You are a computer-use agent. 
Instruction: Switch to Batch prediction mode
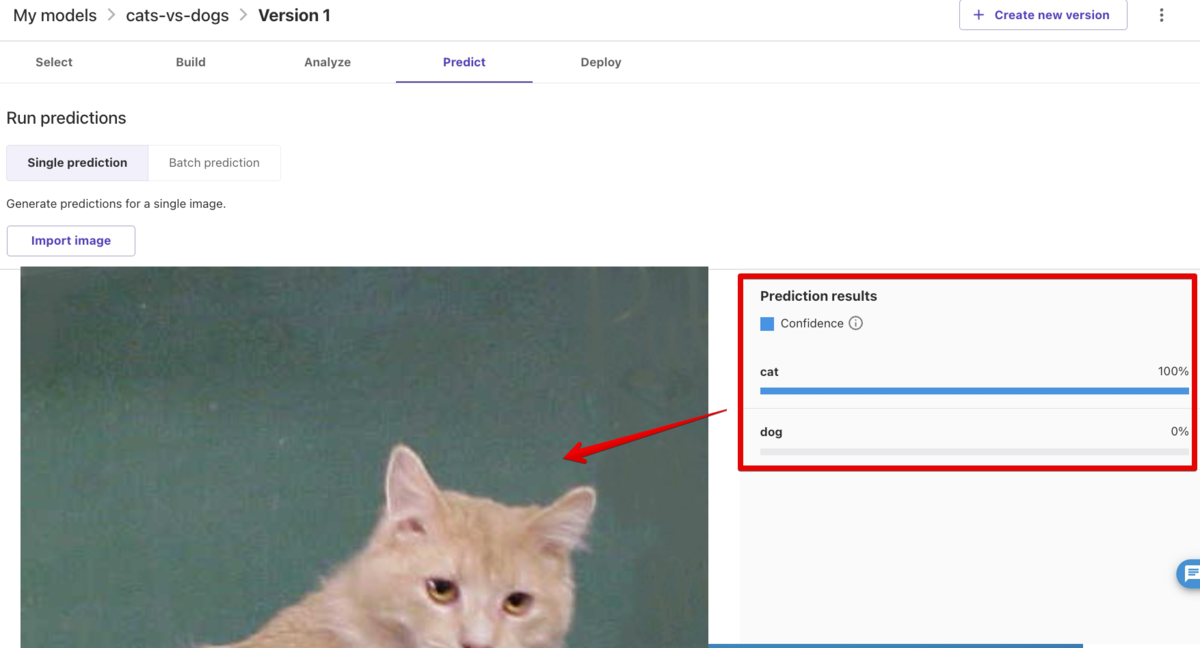pos(214,162)
